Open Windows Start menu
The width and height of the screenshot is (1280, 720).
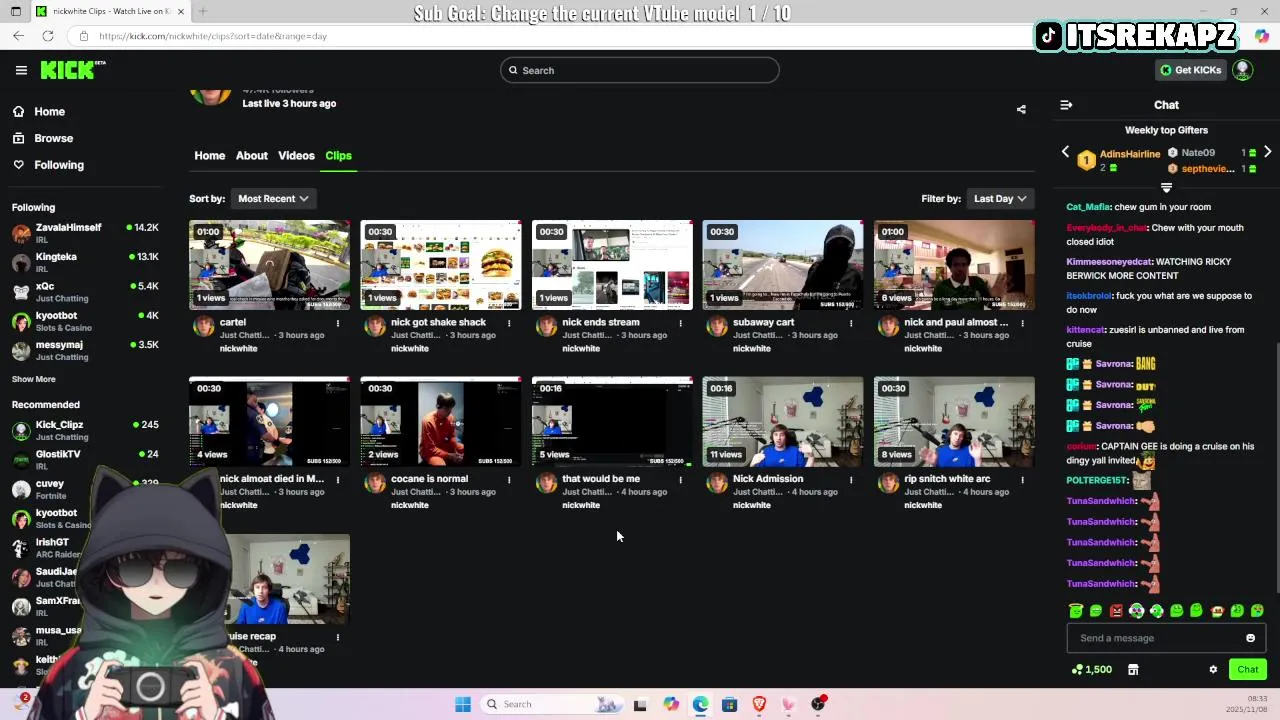pos(462,704)
